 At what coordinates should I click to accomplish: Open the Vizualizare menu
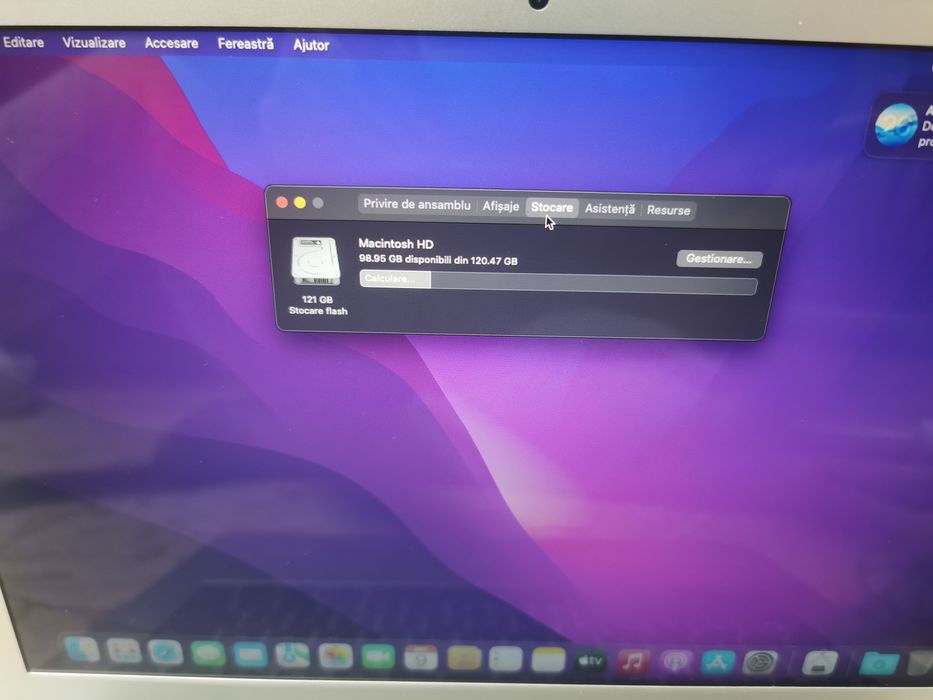93,43
